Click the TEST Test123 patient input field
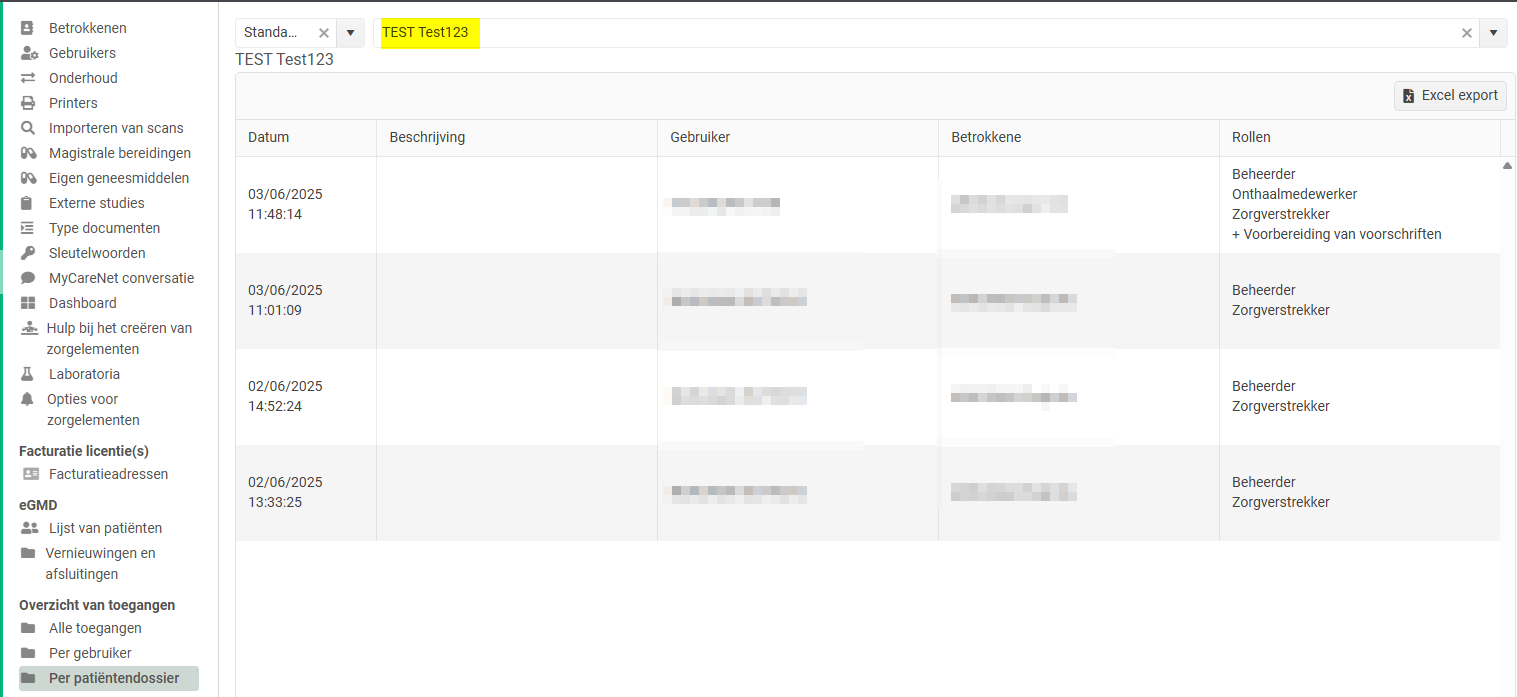 (x=900, y=33)
